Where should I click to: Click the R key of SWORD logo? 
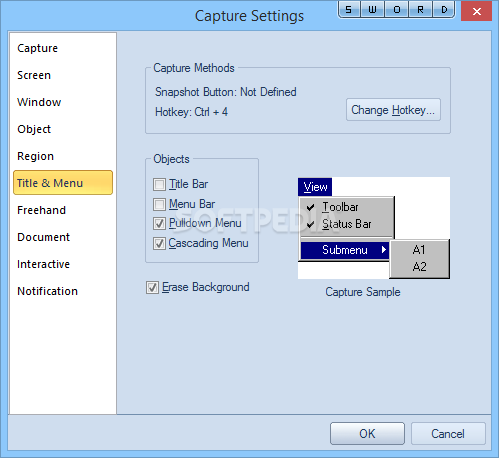(420, 9)
